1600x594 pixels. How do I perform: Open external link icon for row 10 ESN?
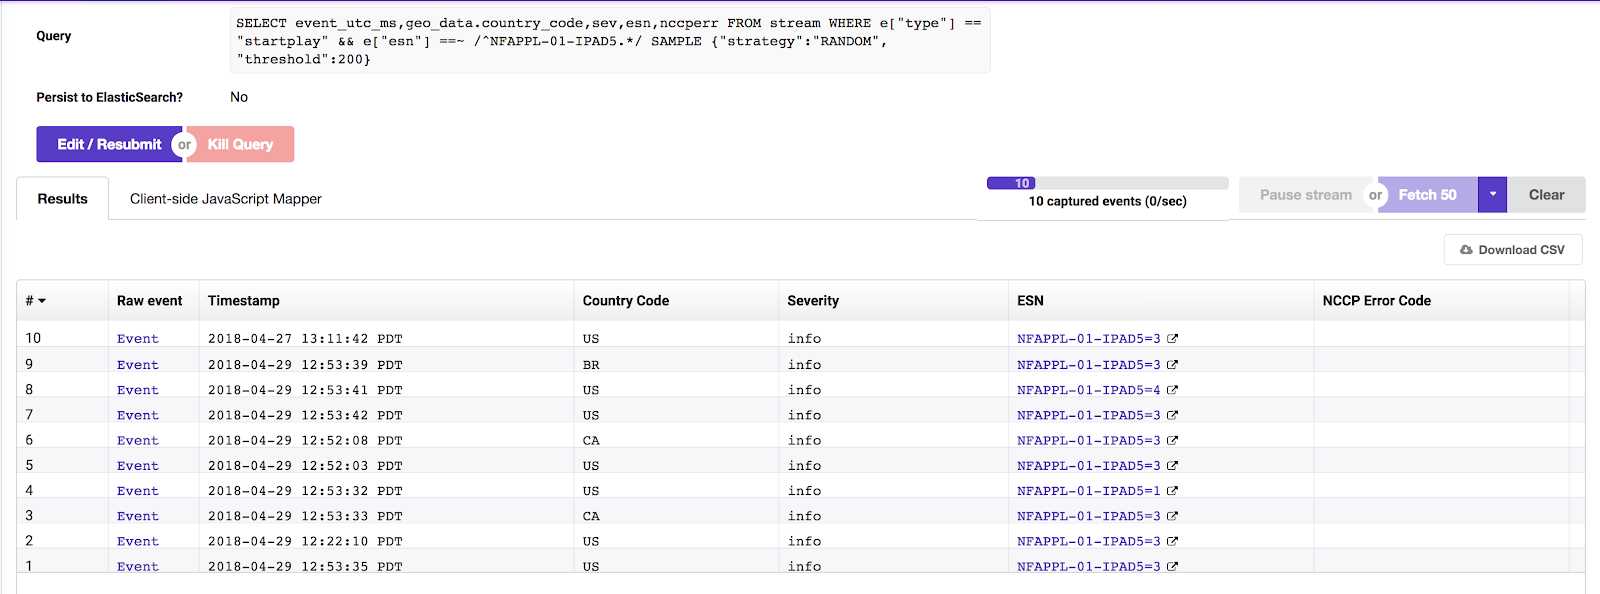[x=1172, y=339]
